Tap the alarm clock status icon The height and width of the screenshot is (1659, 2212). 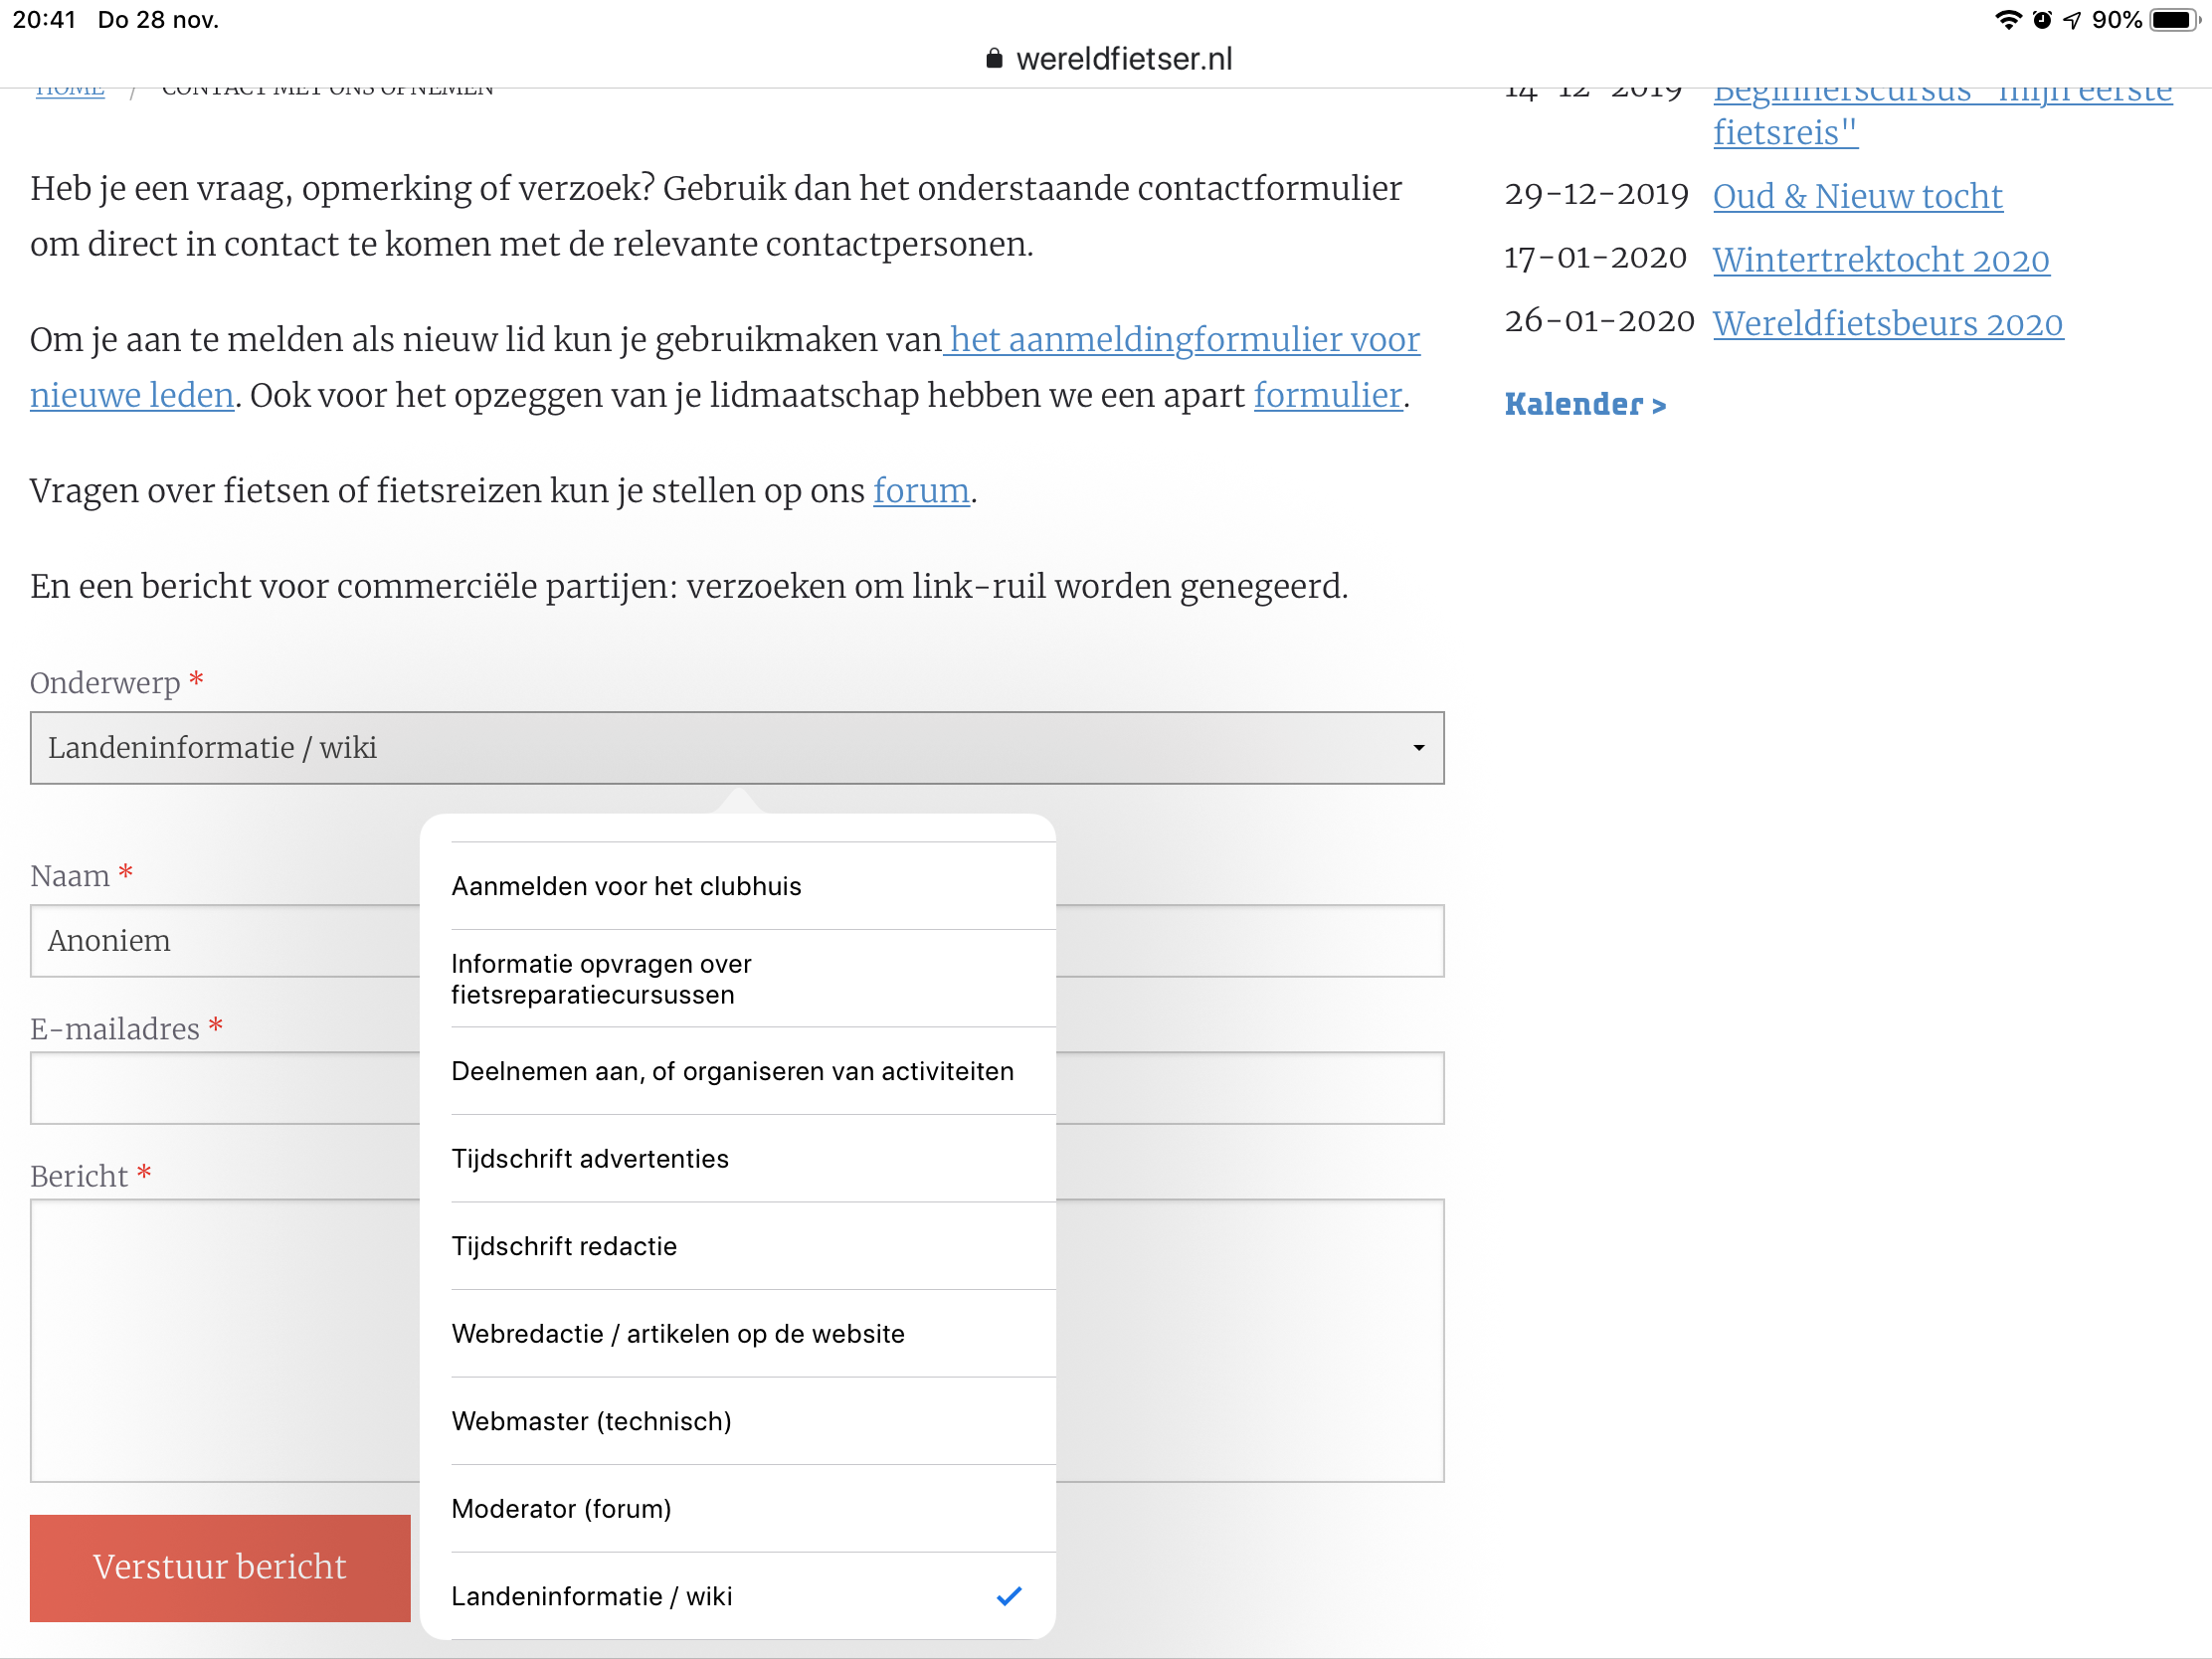click(2042, 20)
